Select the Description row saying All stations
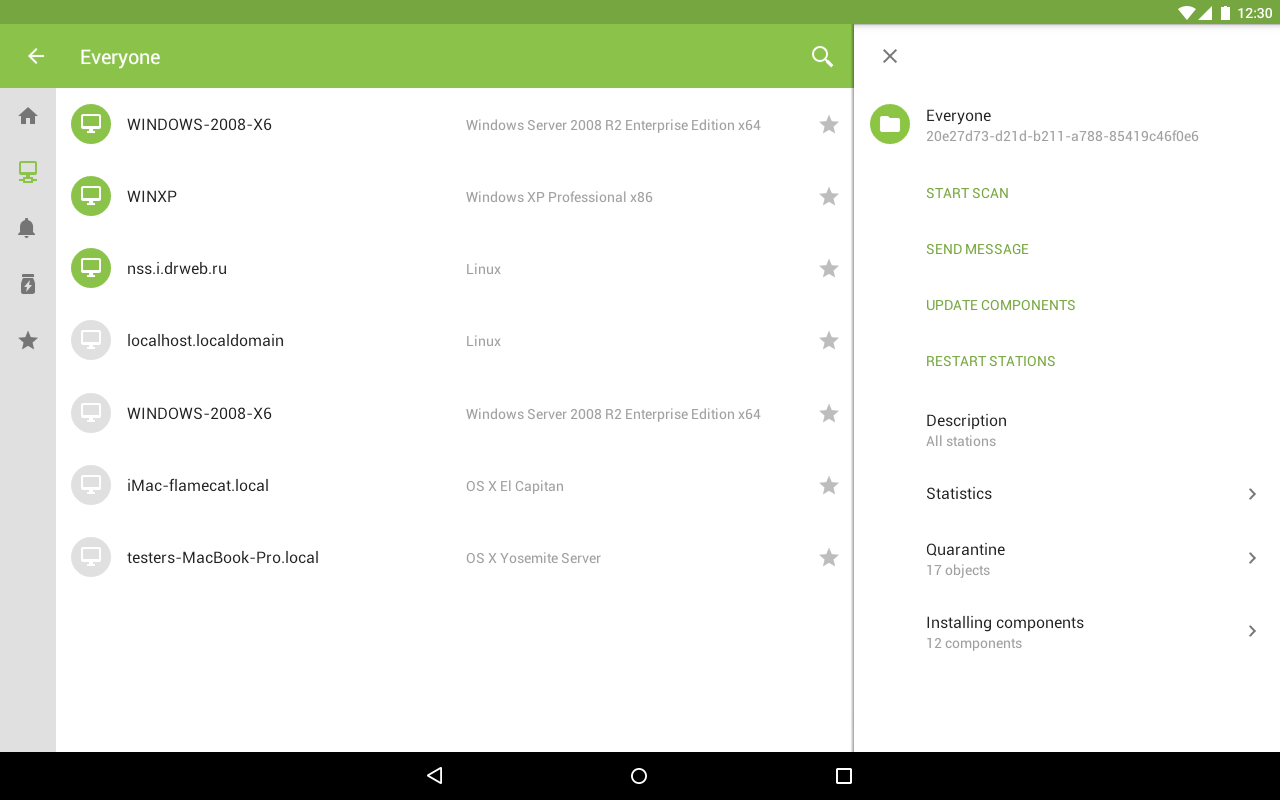Image resolution: width=1280 pixels, height=800 pixels. 1067,430
